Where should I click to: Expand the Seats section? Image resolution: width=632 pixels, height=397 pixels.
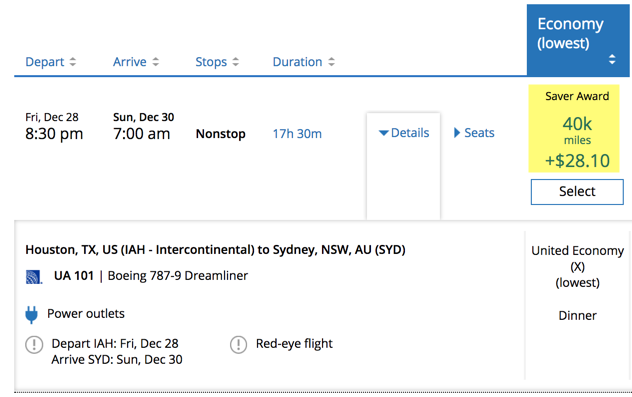[x=474, y=133]
